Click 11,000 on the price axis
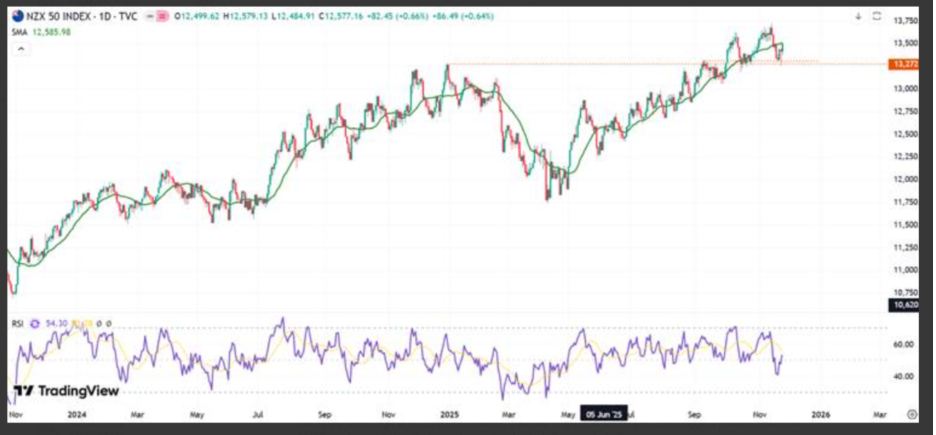Screen dimensions: 936x435 click(905, 270)
